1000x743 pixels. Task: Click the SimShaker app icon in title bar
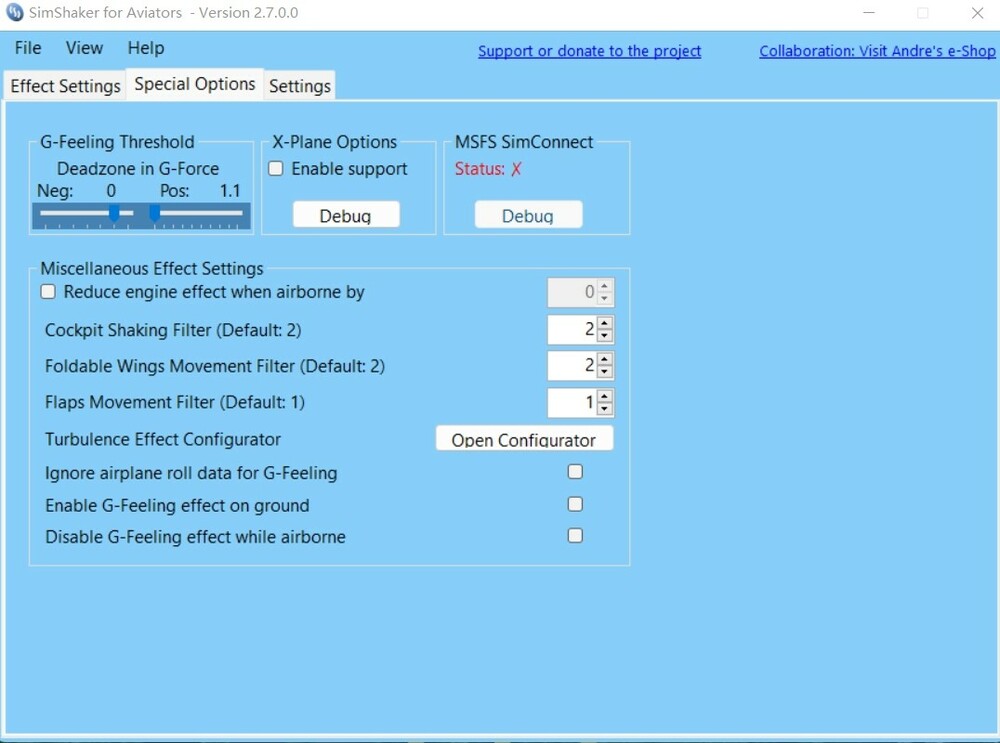(x=14, y=12)
